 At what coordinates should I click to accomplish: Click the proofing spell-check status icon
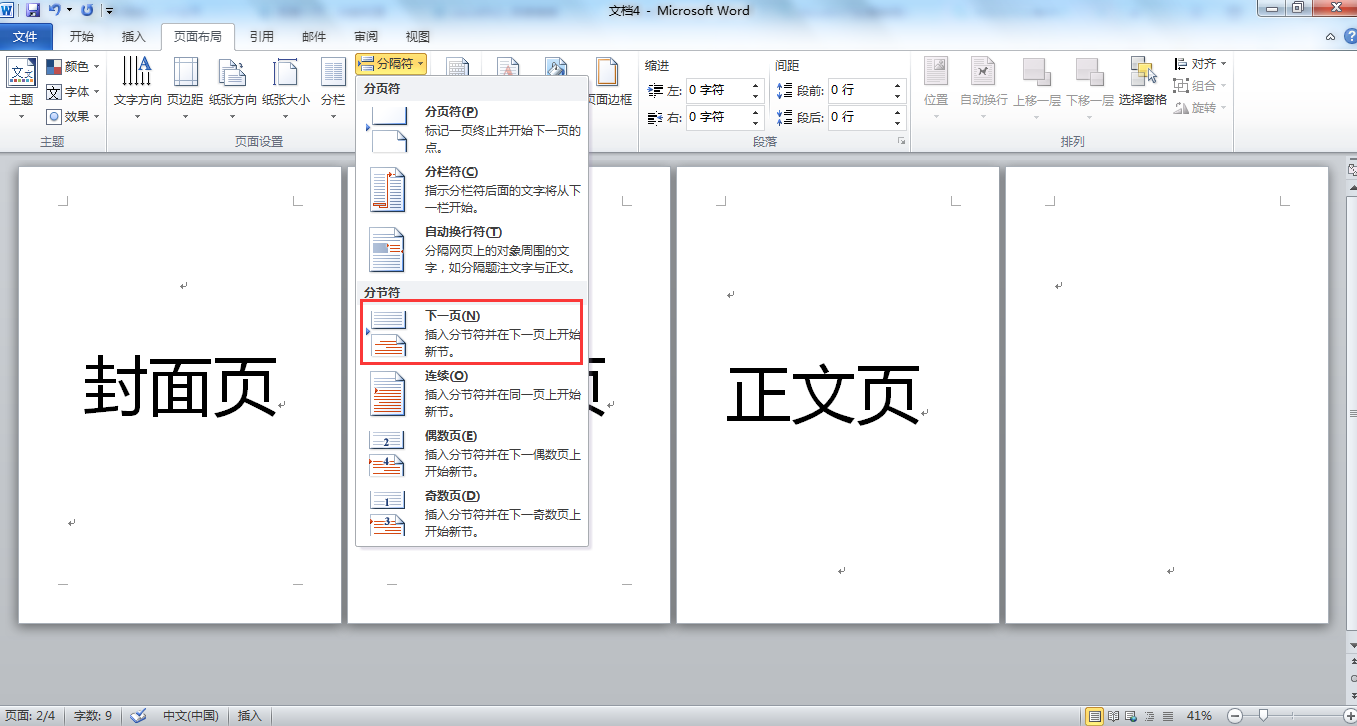click(x=138, y=716)
